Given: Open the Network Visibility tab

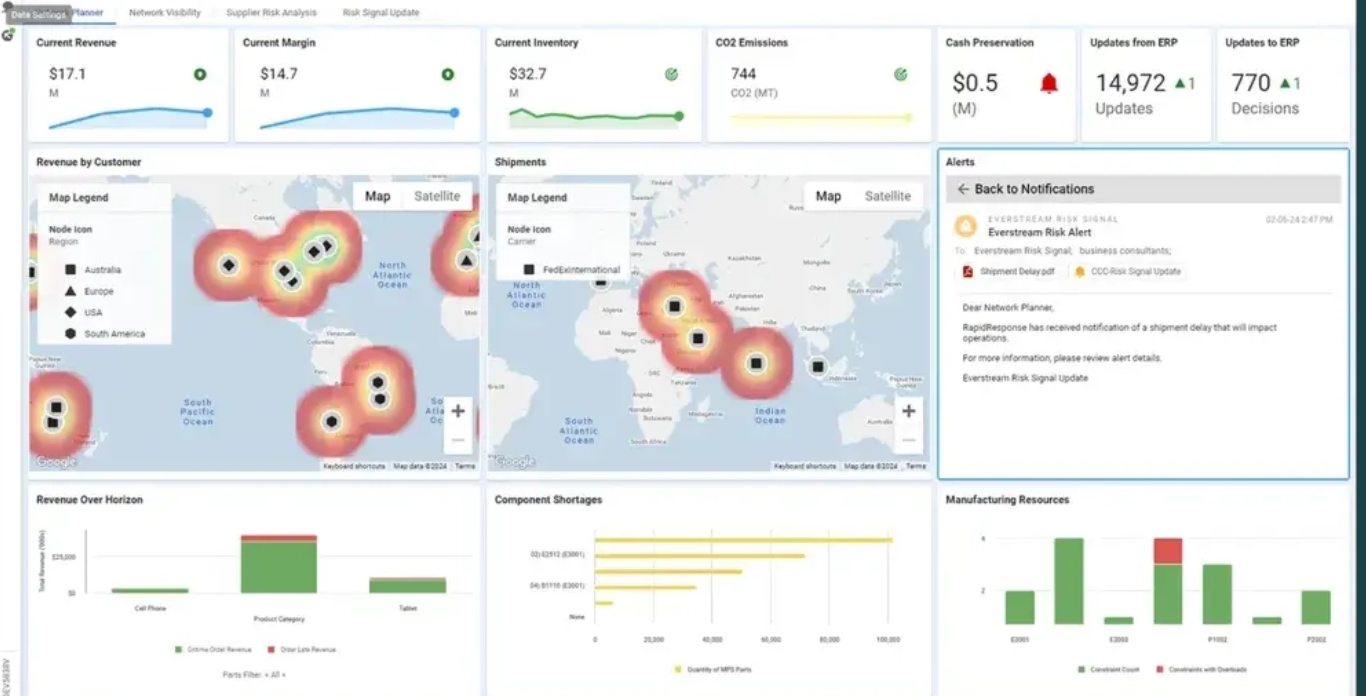Looking at the screenshot, I should pos(165,13).
